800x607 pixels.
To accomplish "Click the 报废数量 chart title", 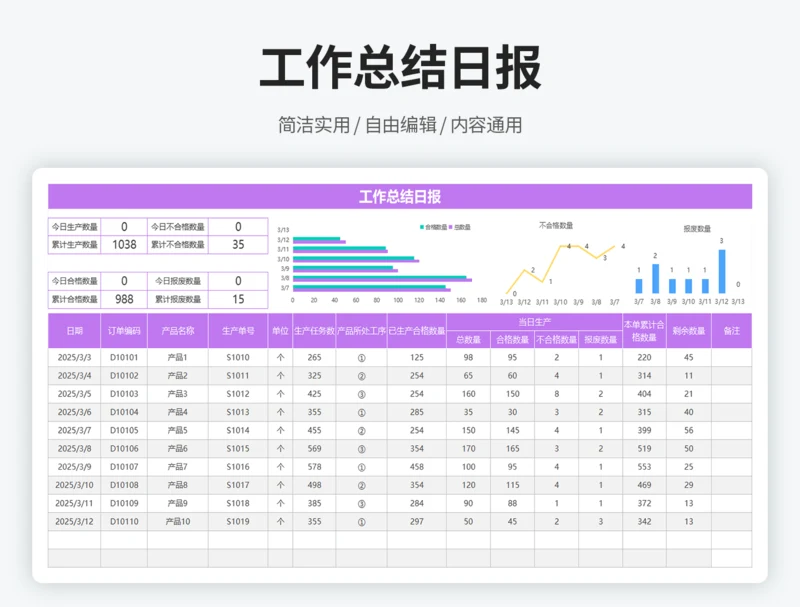I will pyautogui.click(x=696, y=229).
